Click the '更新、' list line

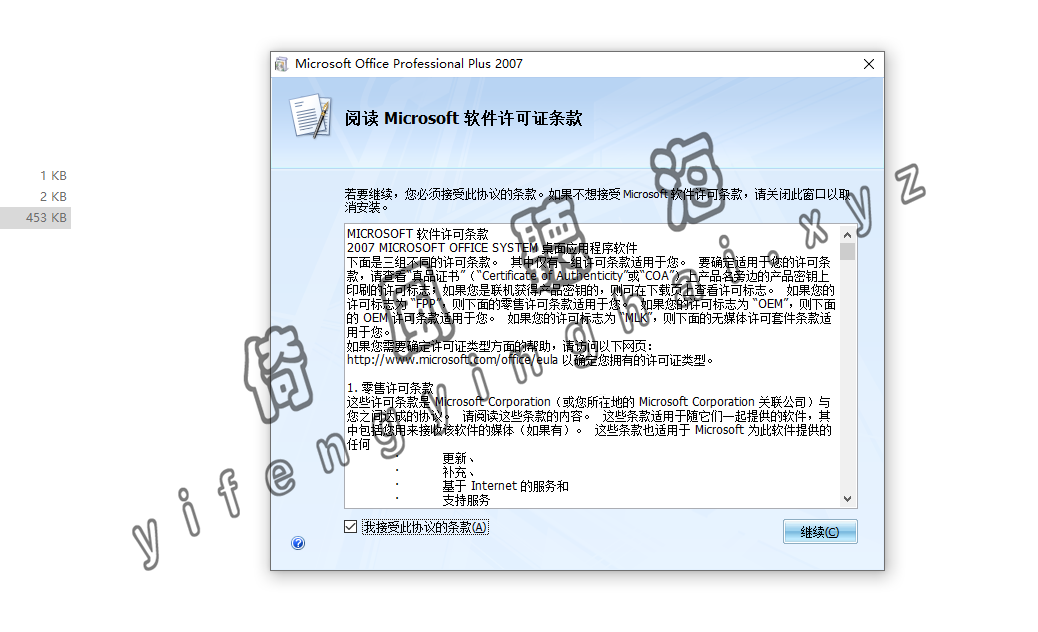tap(458, 459)
